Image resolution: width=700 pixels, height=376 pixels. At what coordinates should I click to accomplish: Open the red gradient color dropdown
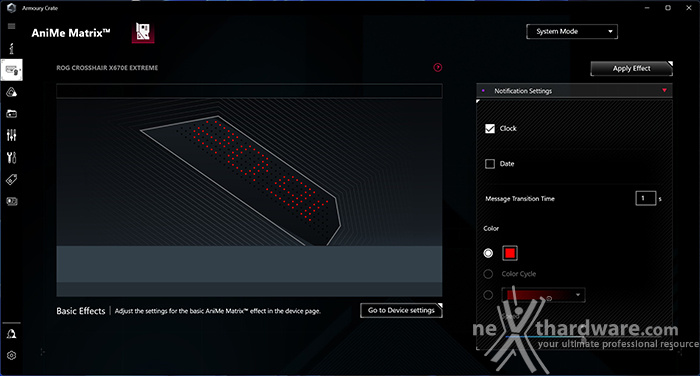(543, 295)
